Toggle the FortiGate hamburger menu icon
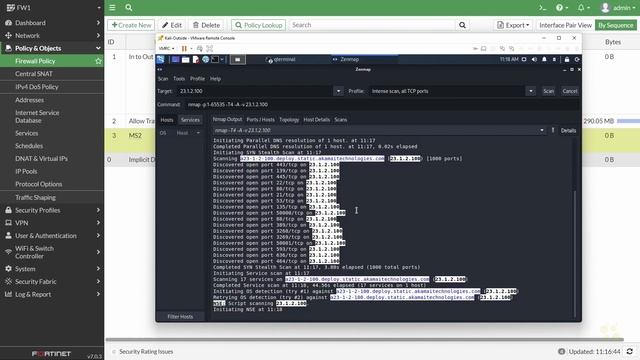The image size is (640, 360). pos(112,7)
